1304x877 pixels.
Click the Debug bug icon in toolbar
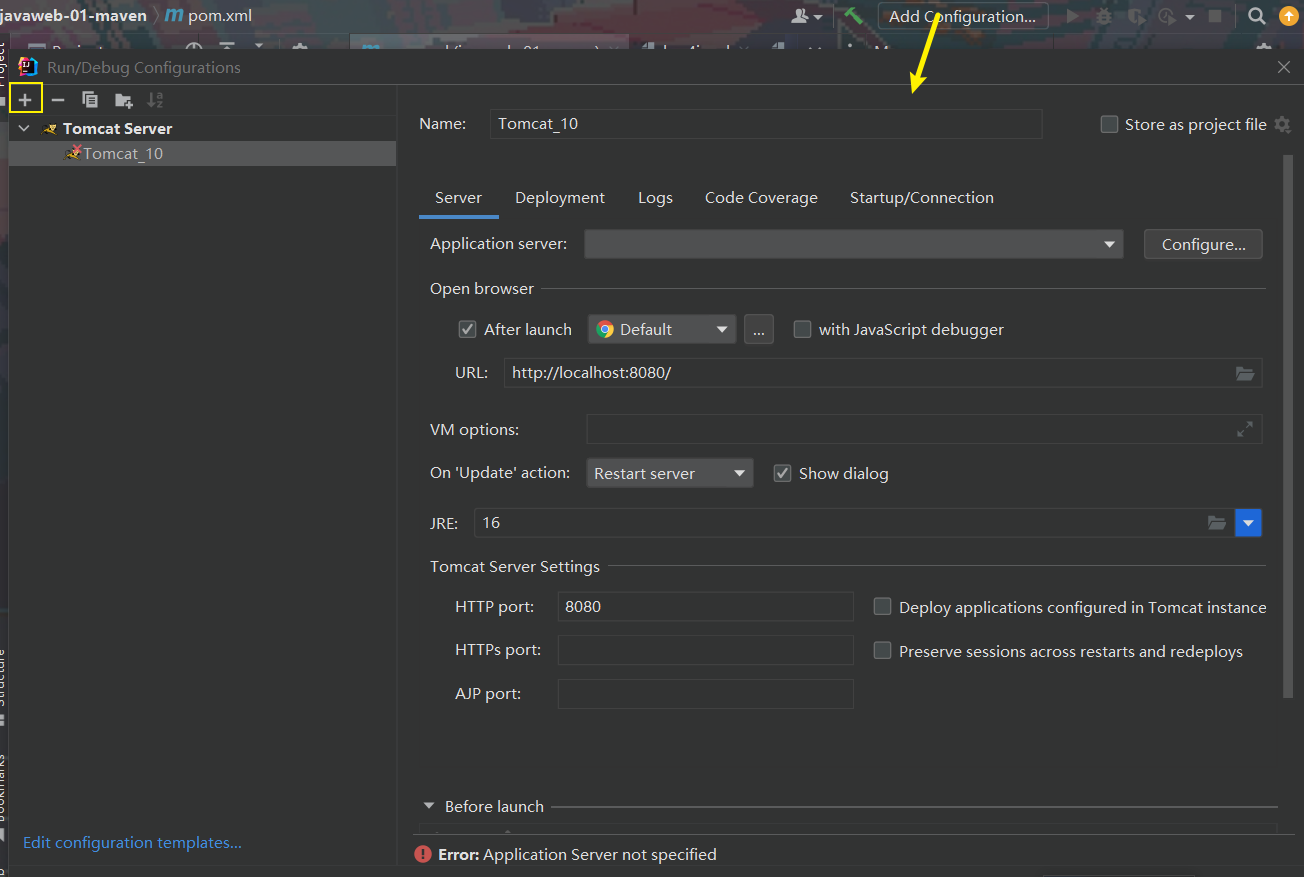(1103, 16)
